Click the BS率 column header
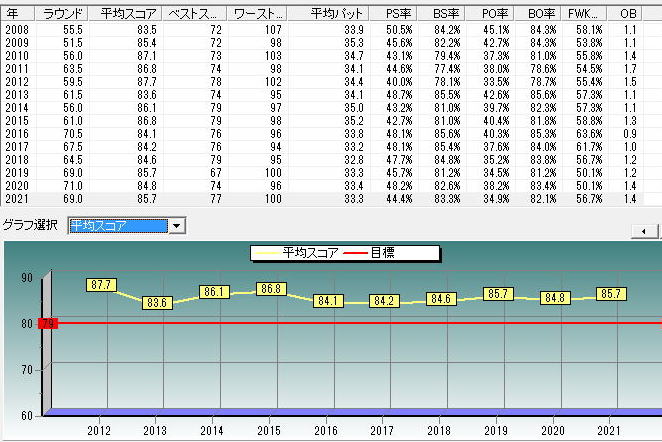The image size is (662, 442). point(441,14)
